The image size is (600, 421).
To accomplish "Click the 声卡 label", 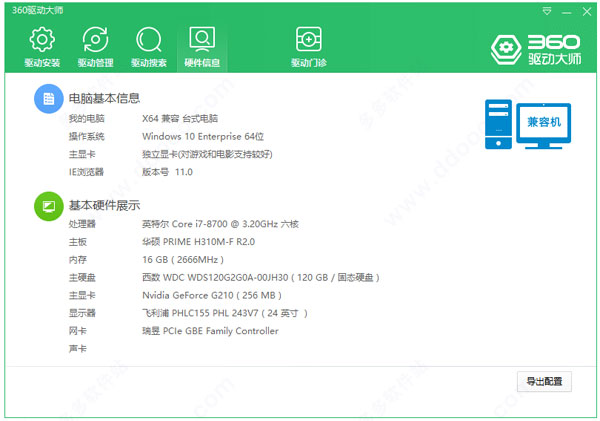I will click(78, 349).
